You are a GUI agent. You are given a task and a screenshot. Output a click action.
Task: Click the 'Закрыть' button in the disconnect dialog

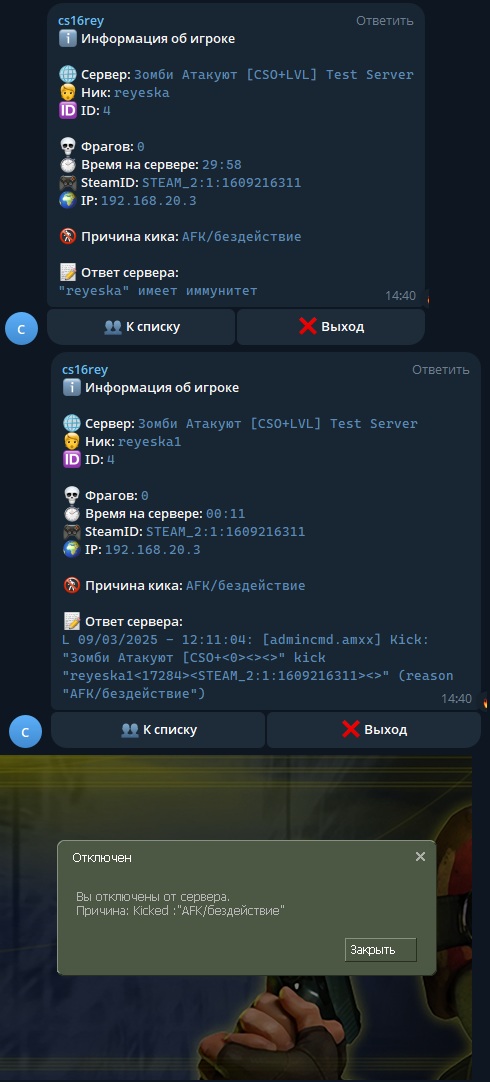coord(380,950)
